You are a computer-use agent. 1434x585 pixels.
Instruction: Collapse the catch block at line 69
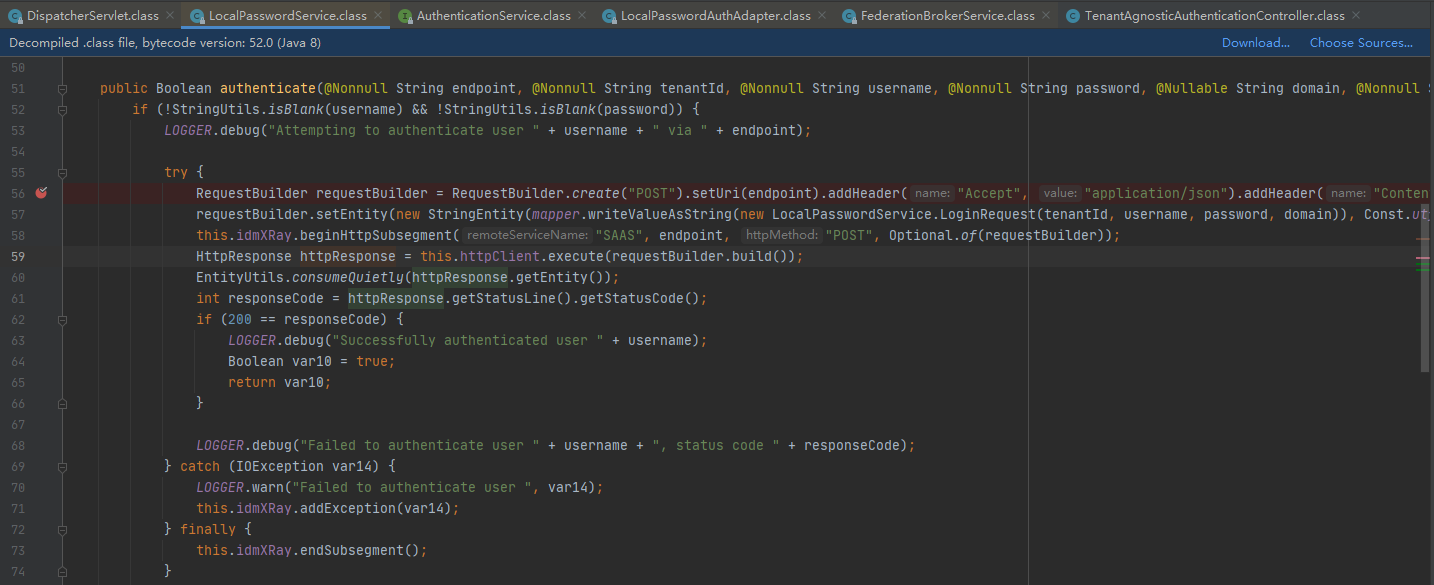coord(62,466)
